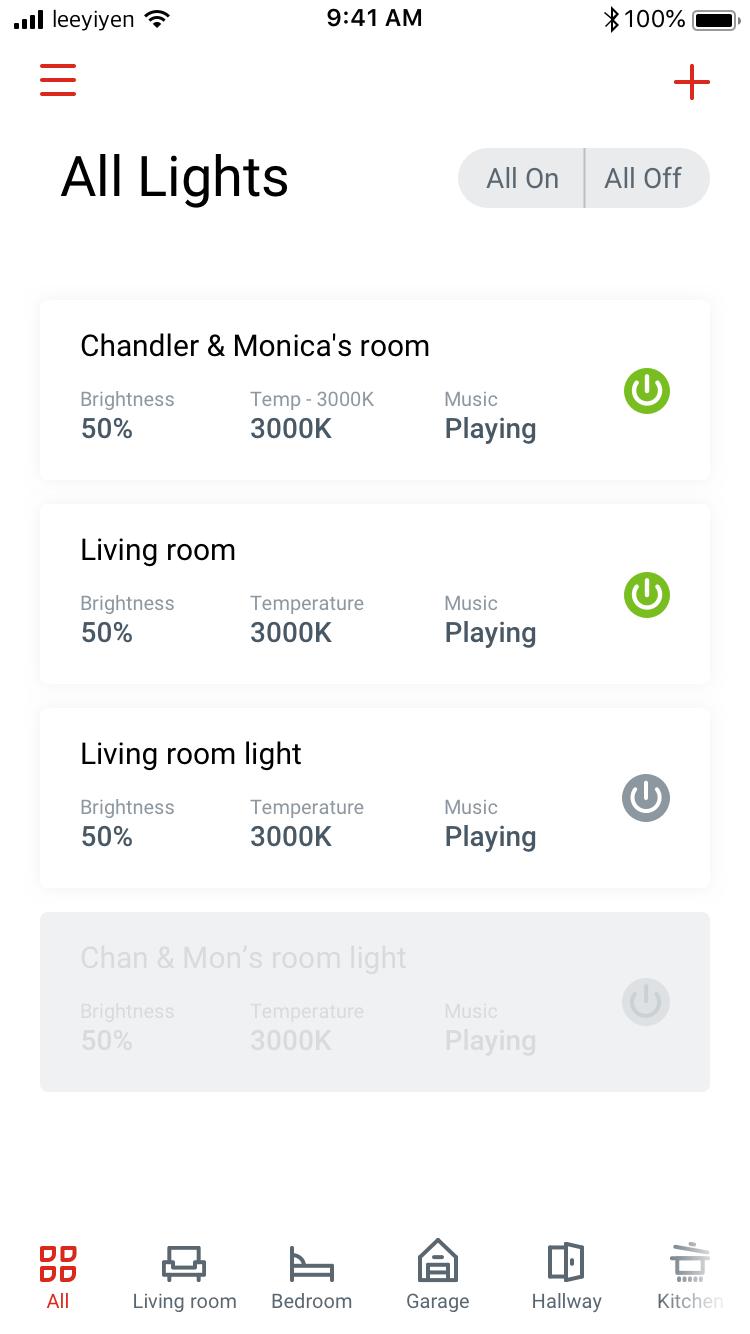The height and width of the screenshot is (1334, 750).
Task: Select the Bedroom bed icon
Action: pos(311,1264)
